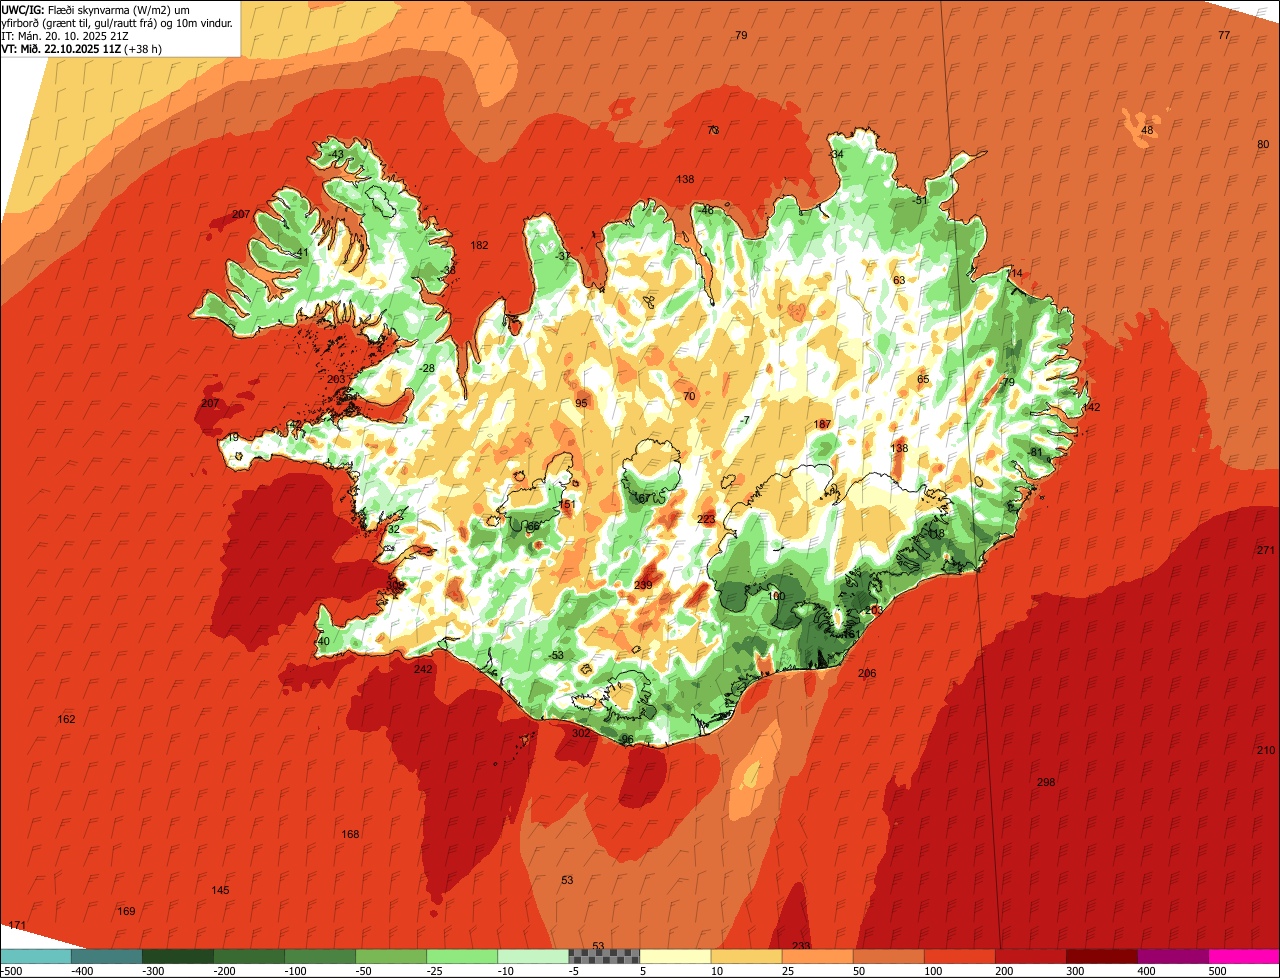This screenshot has width=1280, height=978.
Task: Click the checkered legend swatch between -5 and 5
Action: [604, 956]
